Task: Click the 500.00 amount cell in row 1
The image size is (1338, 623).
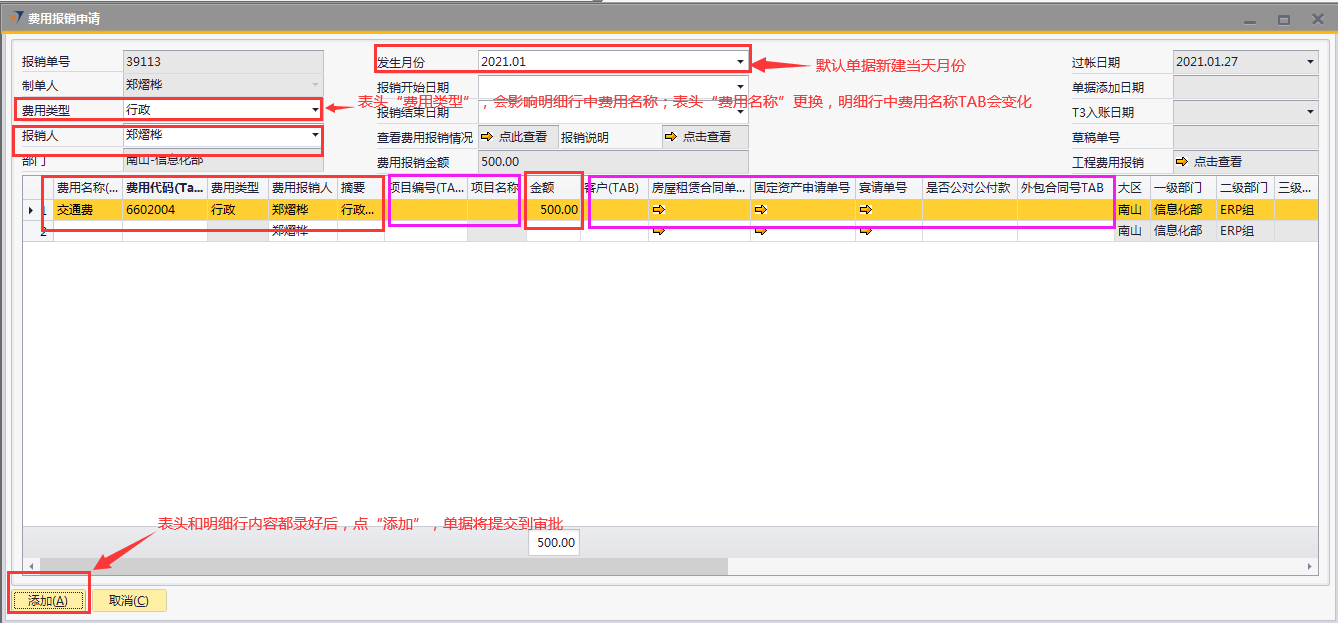Action: tap(553, 210)
